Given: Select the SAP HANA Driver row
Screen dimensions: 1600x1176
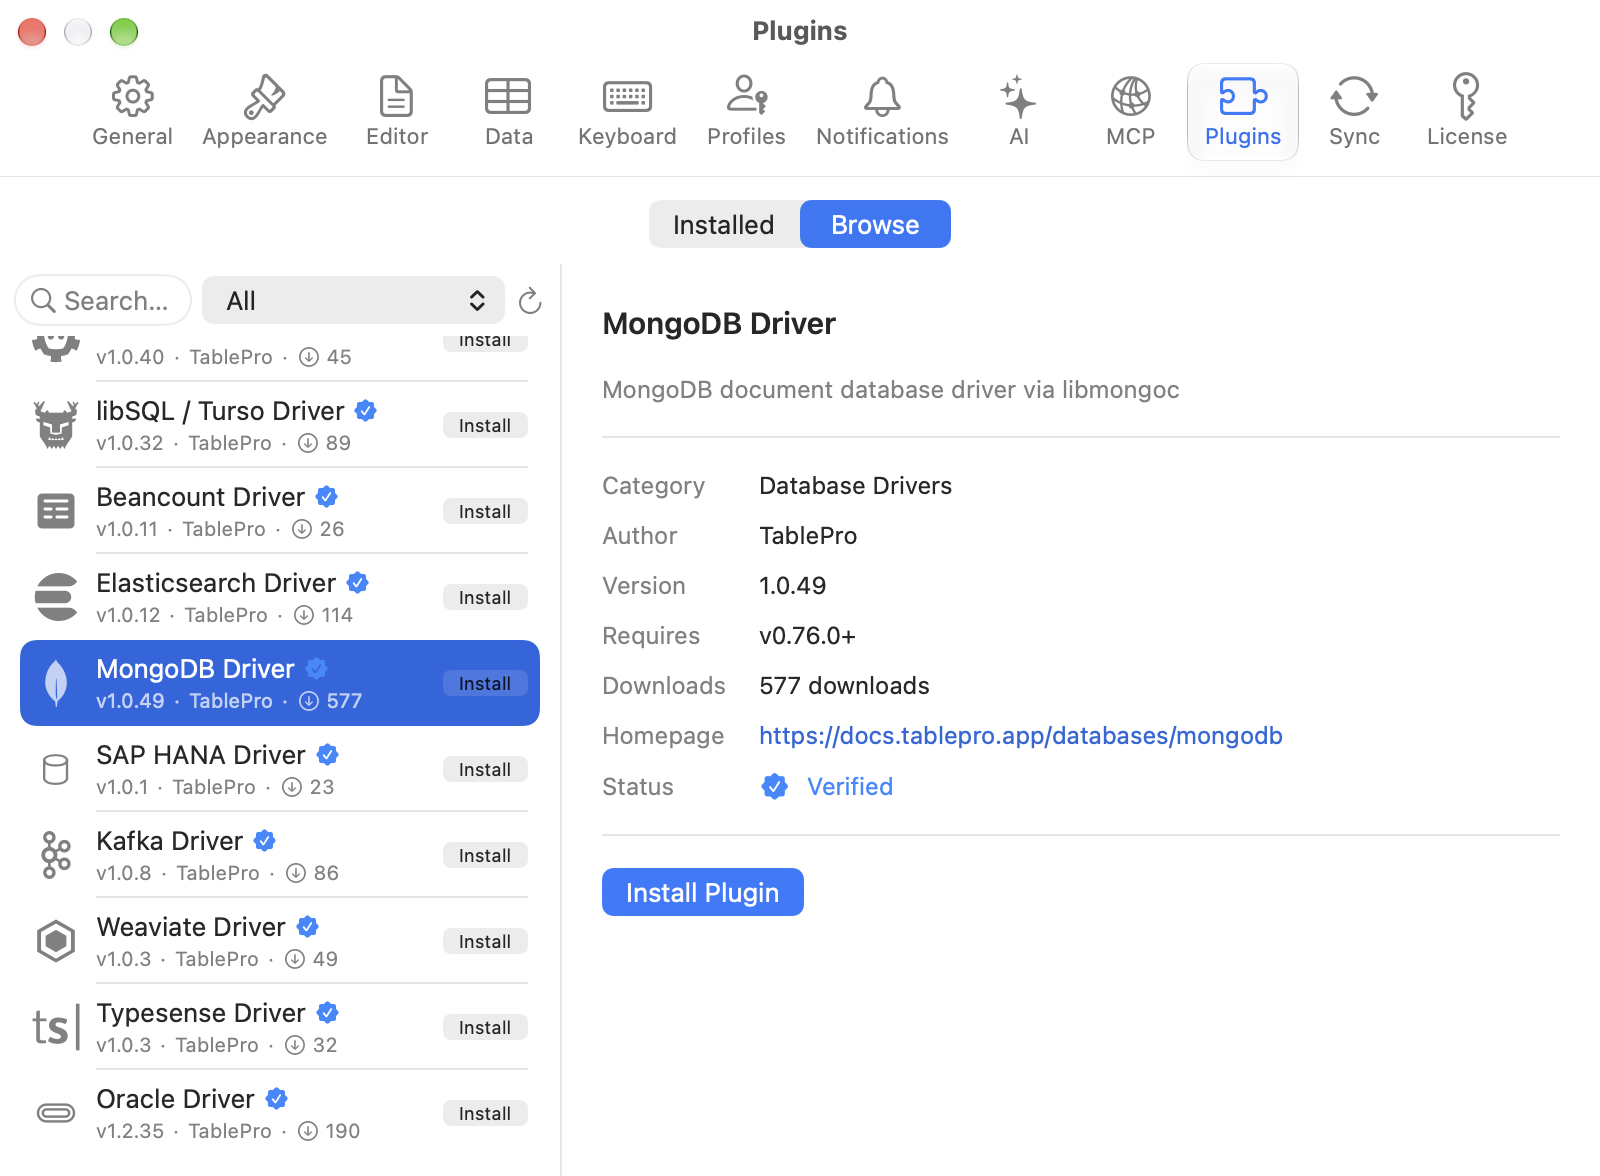Looking at the screenshot, I should coord(280,769).
